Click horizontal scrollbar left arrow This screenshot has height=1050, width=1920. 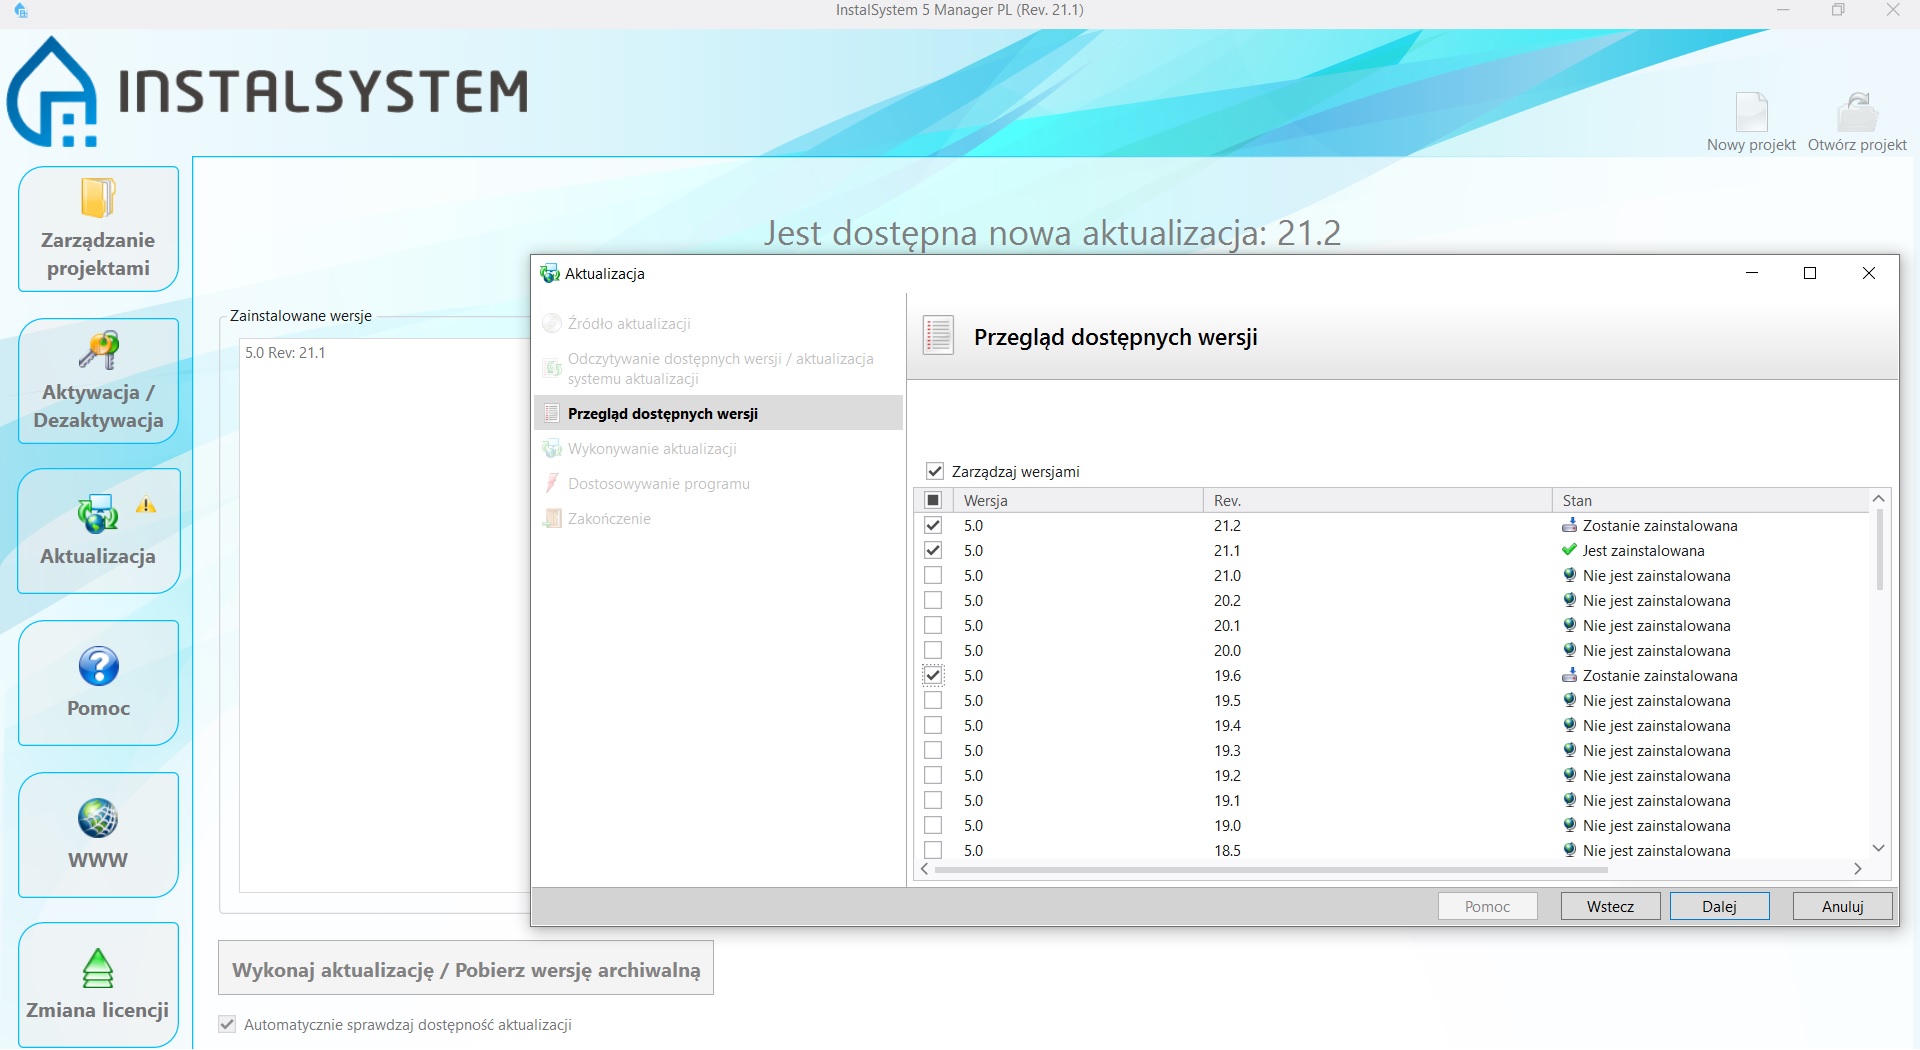pos(925,869)
